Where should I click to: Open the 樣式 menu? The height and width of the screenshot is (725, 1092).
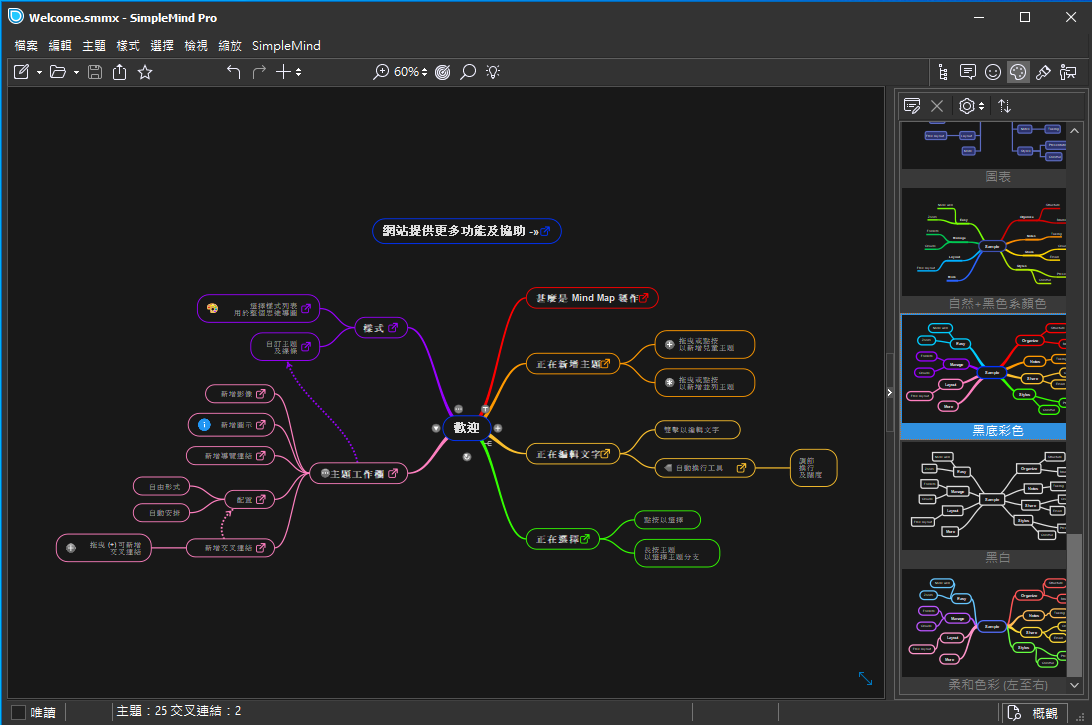[x=128, y=45]
